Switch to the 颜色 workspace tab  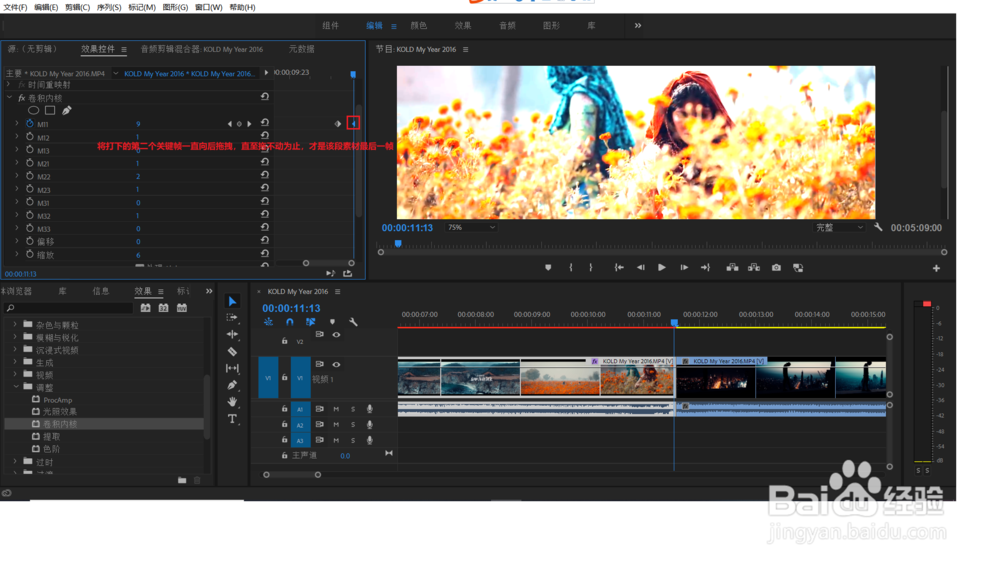pyautogui.click(x=418, y=26)
